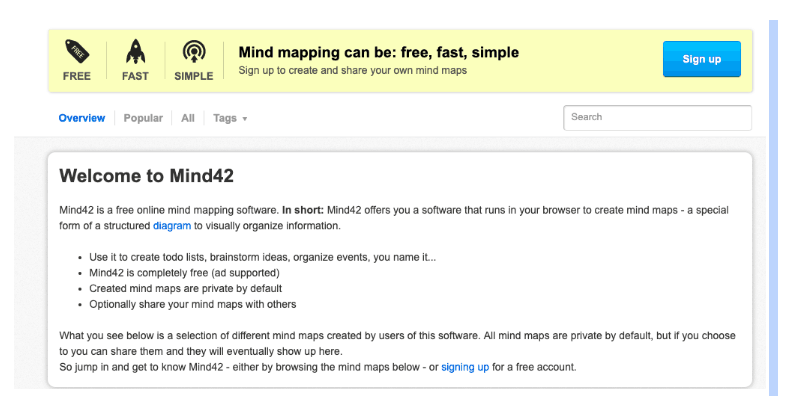
Task: Click the bullet 'Mind42 is completely free'
Action: (184, 273)
